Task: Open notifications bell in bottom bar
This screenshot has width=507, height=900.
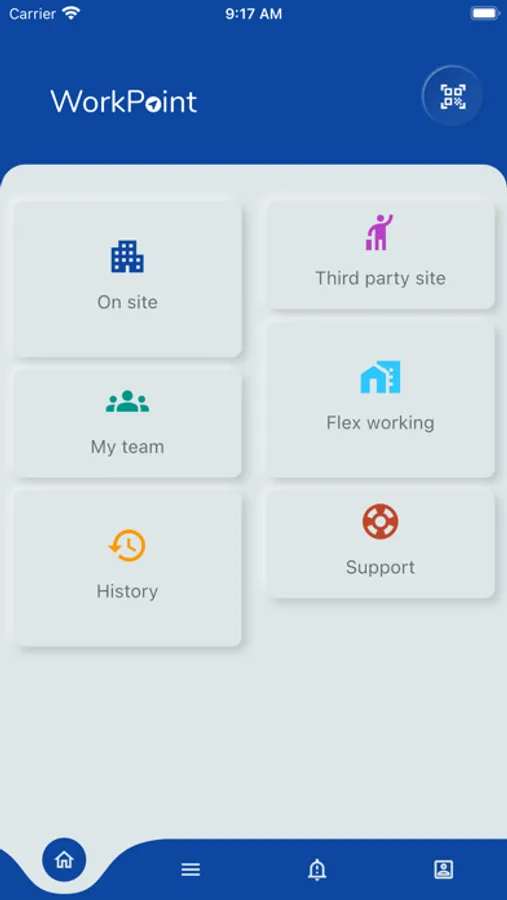Action: tap(316, 870)
